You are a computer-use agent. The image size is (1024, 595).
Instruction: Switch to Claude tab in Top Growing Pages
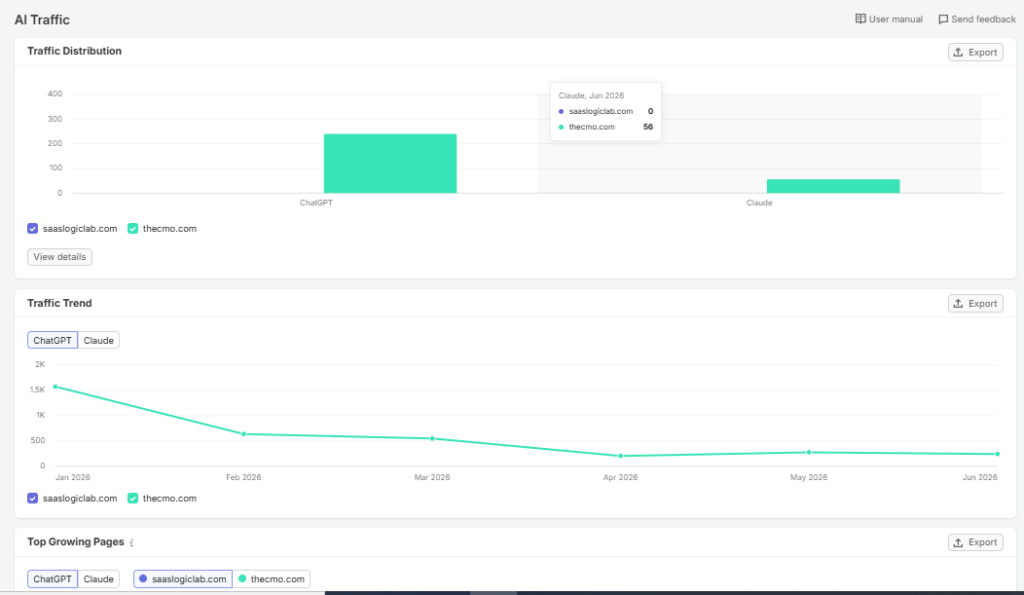(99, 579)
